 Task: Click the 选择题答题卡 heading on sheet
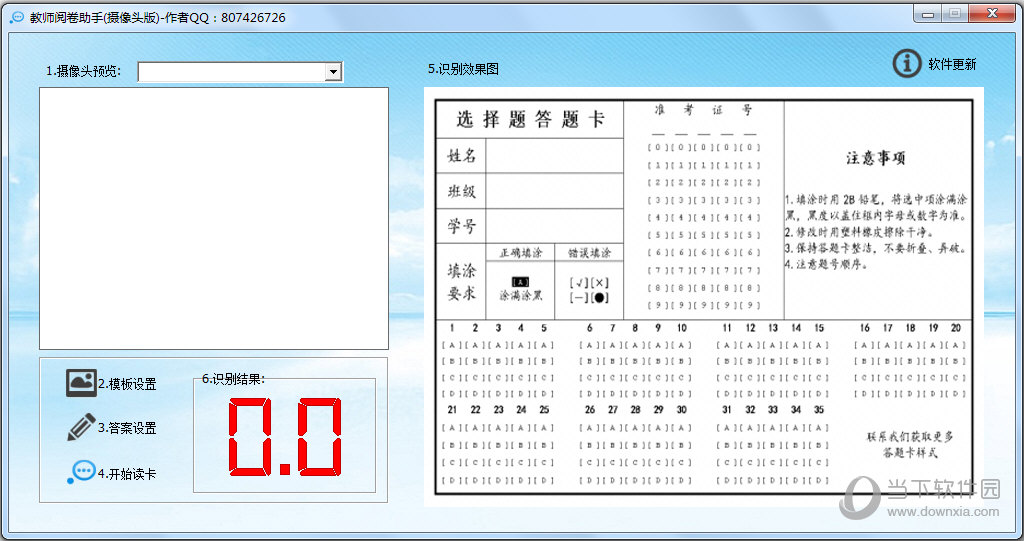[x=530, y=119]
